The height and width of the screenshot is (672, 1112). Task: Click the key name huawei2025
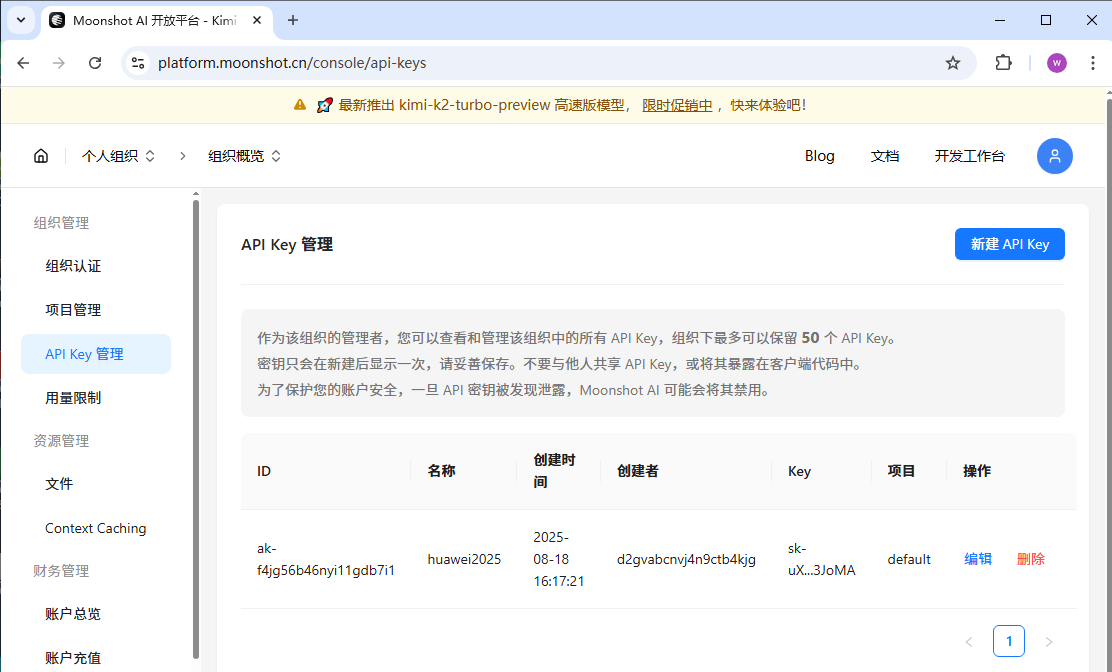point(464,559)
